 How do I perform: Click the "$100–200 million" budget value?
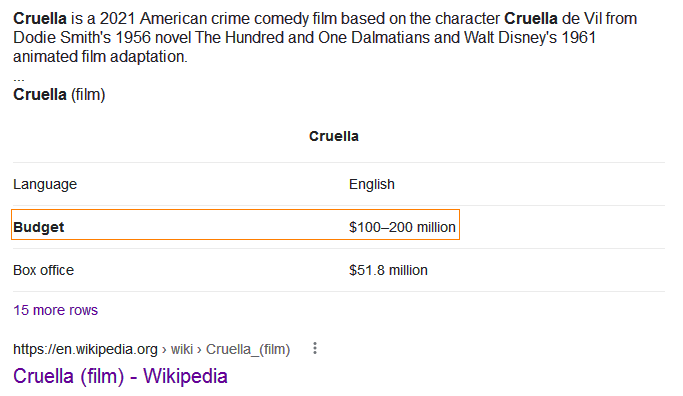coord(402,227)
